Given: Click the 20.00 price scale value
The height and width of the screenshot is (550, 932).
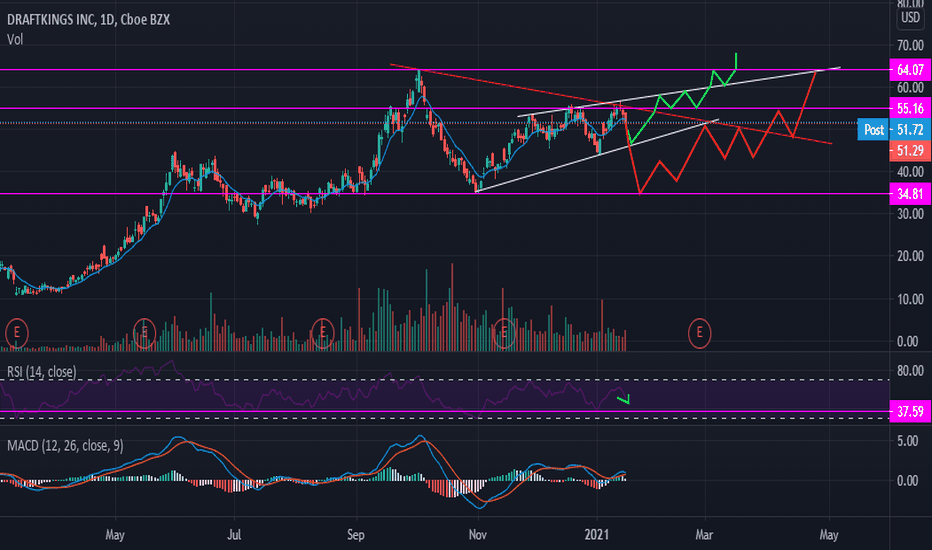Looking at the screenshot, I should tap(910, 256).
